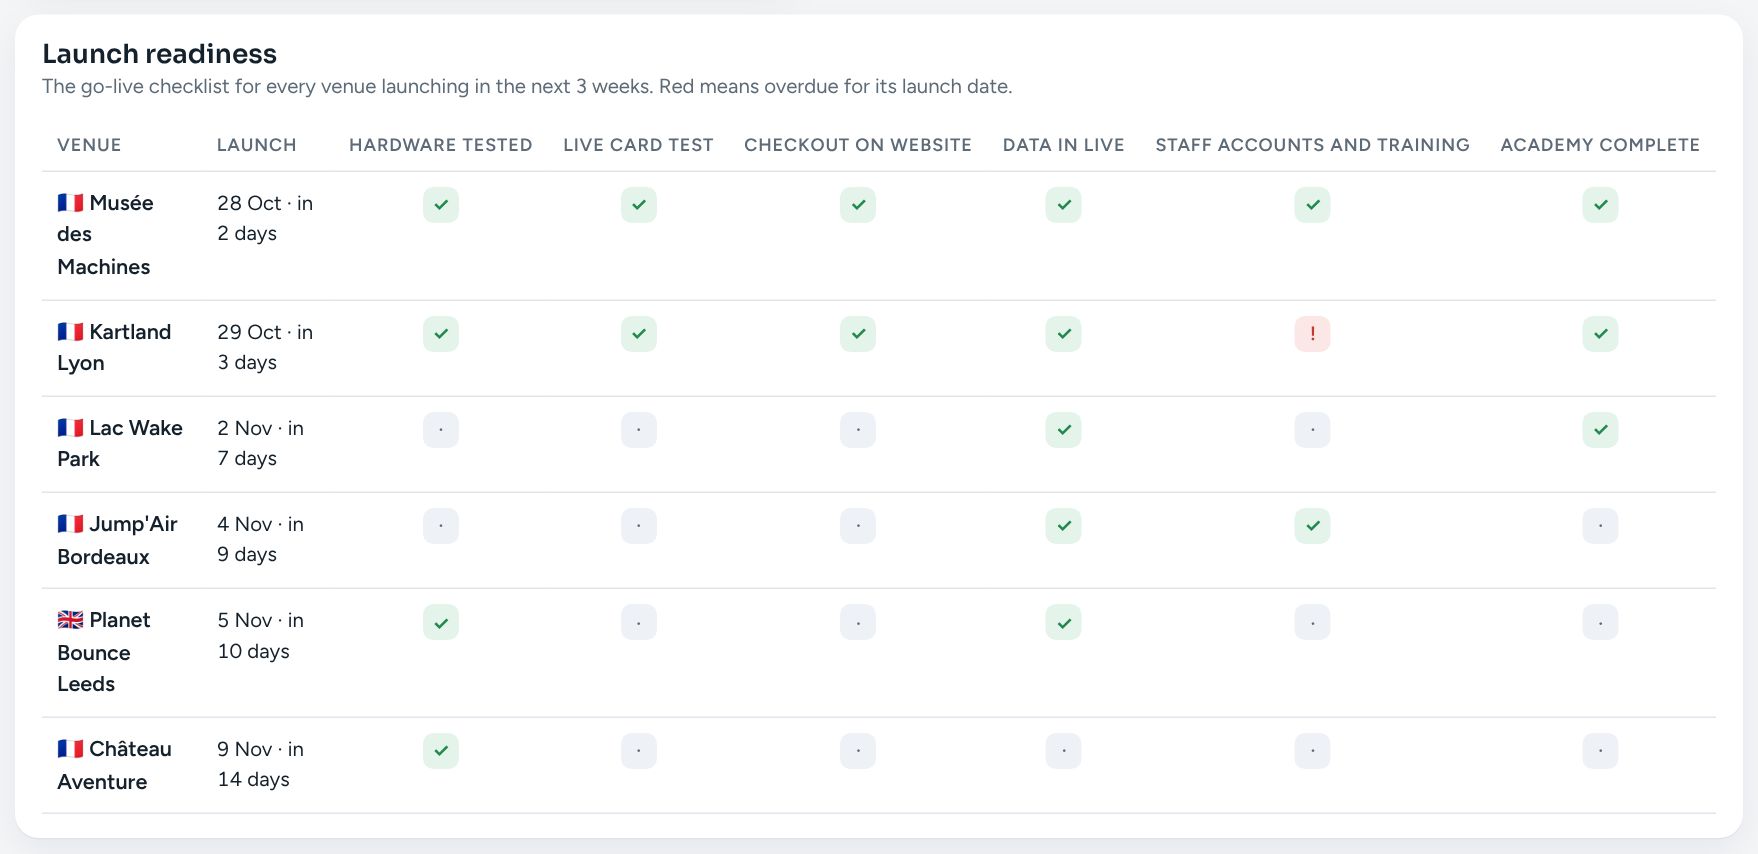The height and width of the screenshot is (854, 1758).
Task: Click Lac Wake Park academy complete checkmark
Action: (x=1600, y=430)
